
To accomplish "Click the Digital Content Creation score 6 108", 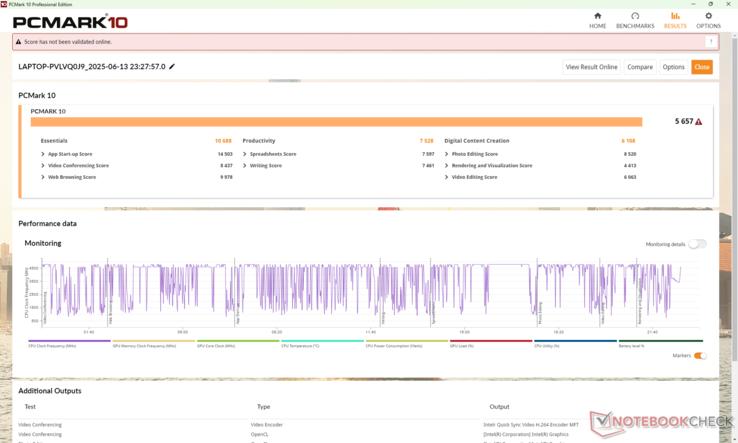I will click(x=628, y=141).
